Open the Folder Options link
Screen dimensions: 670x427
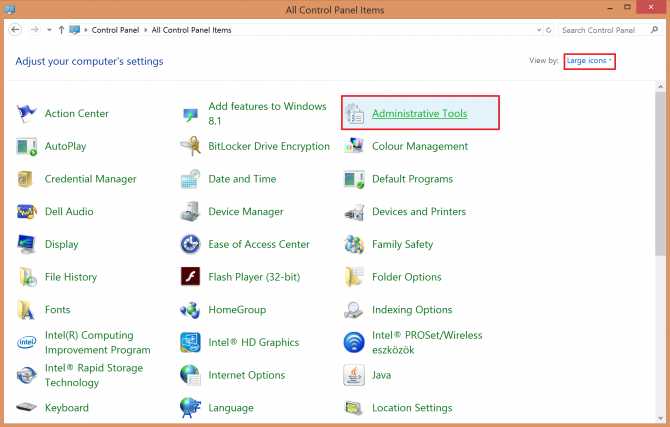pos(406,277)
